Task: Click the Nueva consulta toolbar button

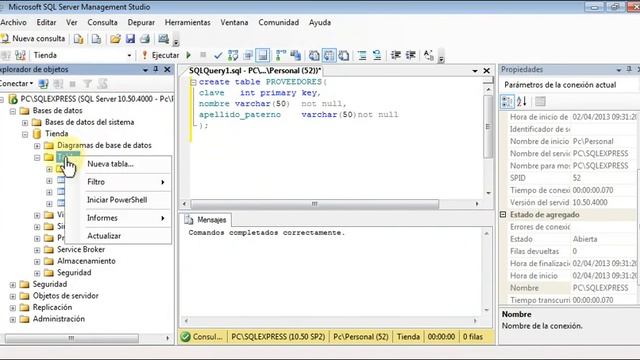Action: 33,39
